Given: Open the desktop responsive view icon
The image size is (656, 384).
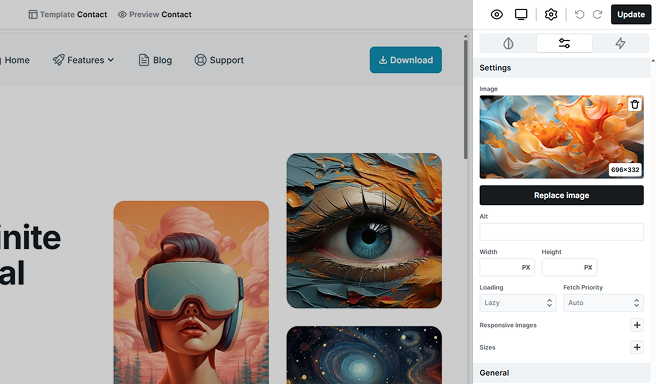Looking at the screenshot, I should (521, 15).
